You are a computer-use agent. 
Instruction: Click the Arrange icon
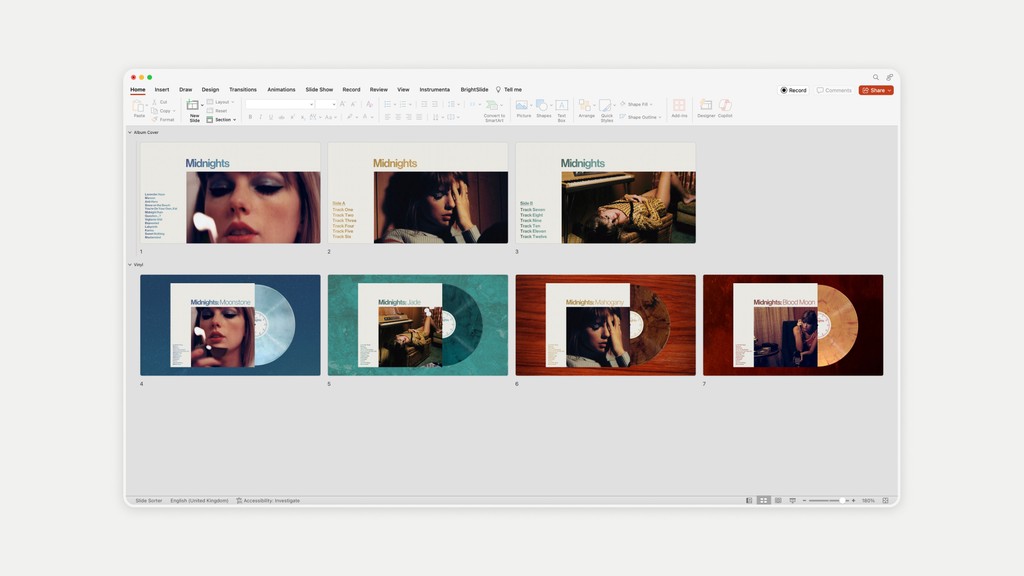[x=587, y=105]
